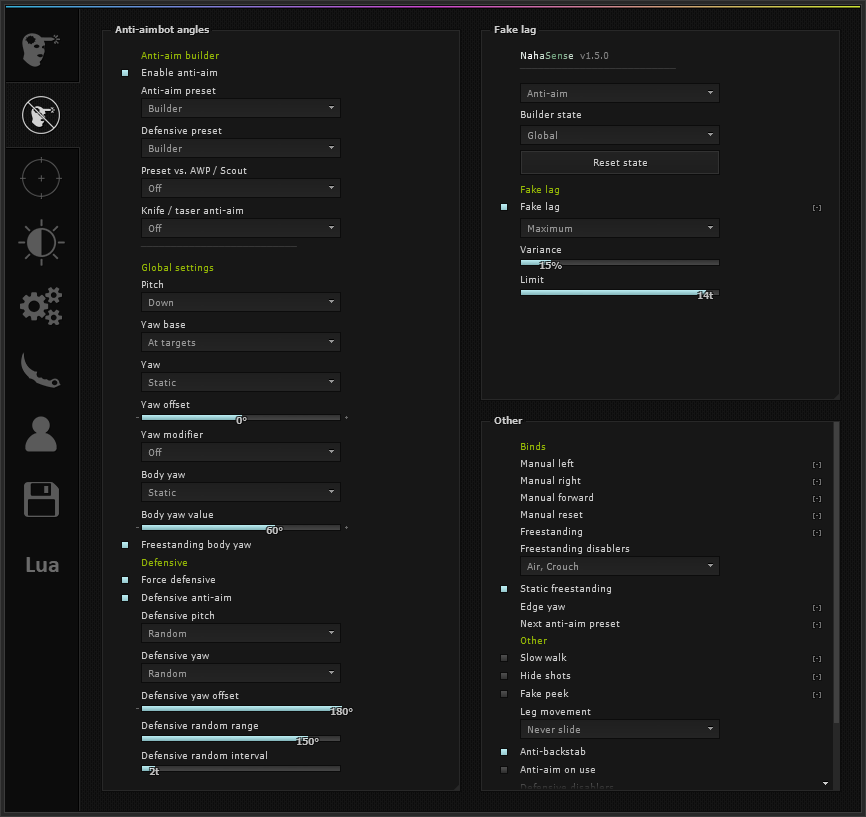This screenshot has width=866, height=817.
Task: Open the Defensive pitch dropdown
Action: (x=241, y=633)
